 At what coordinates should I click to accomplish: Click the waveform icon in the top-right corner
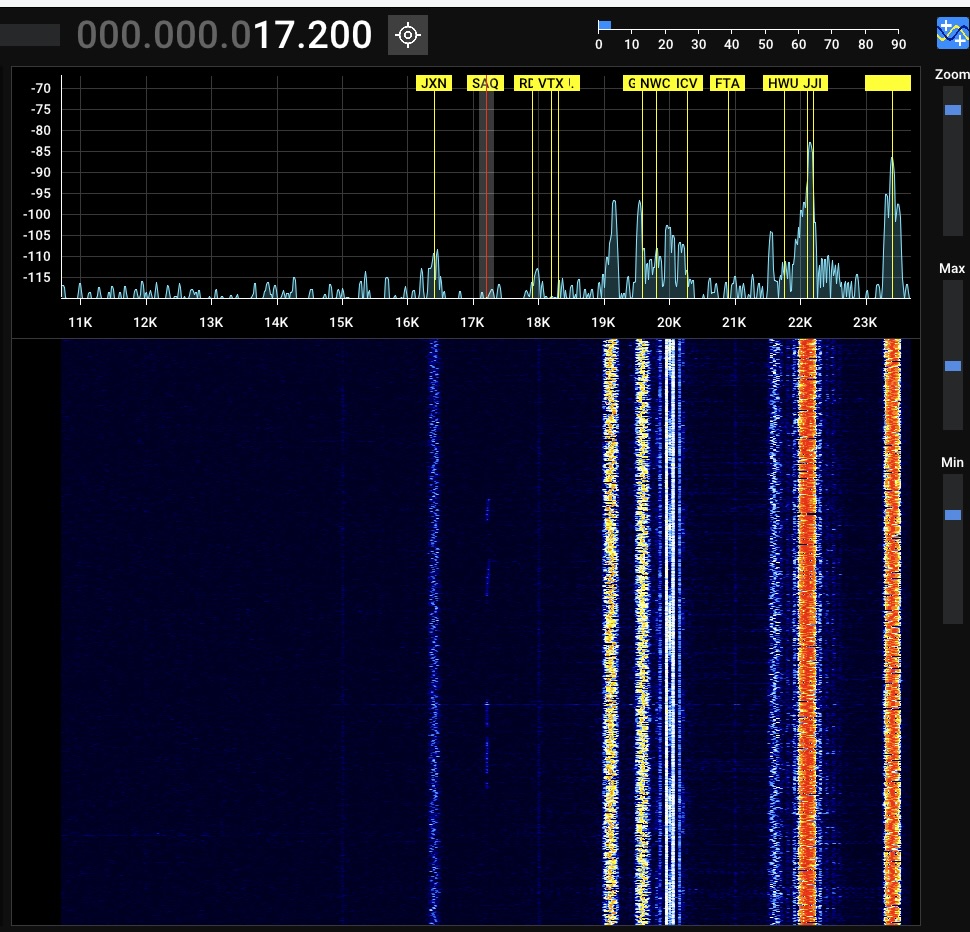pos(953,33)
